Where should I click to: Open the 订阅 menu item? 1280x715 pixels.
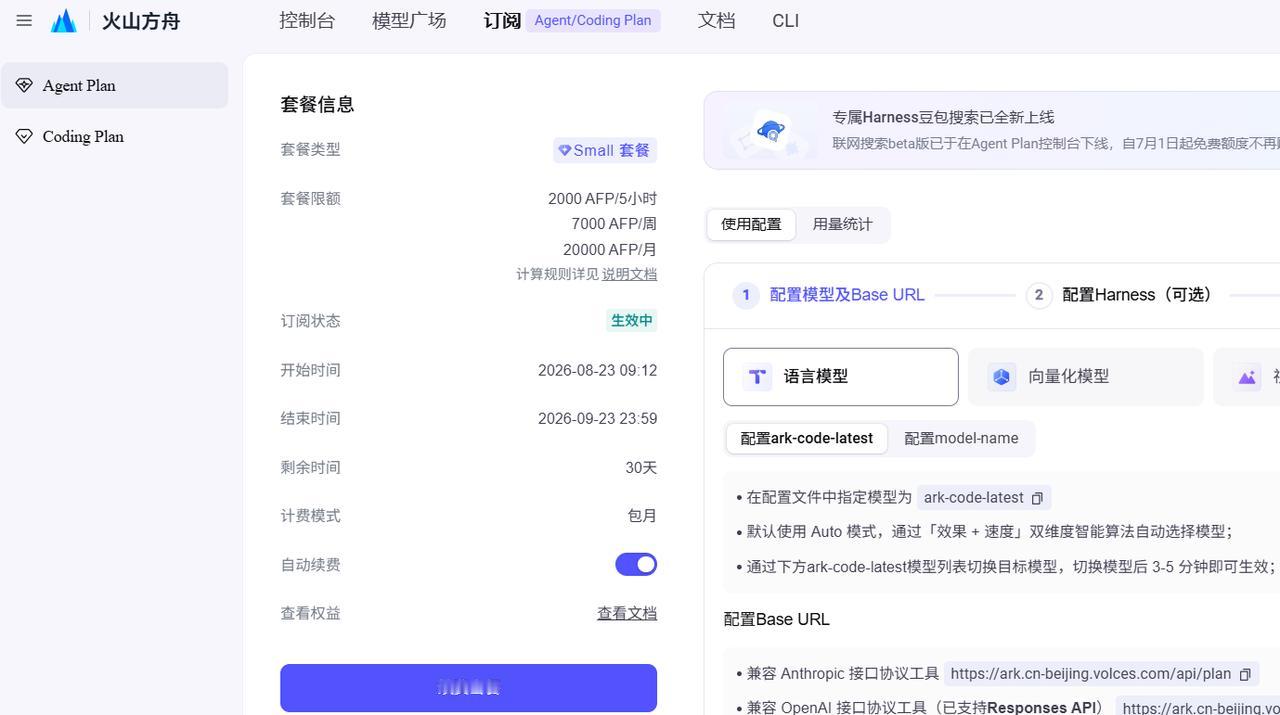click(502, 20)
